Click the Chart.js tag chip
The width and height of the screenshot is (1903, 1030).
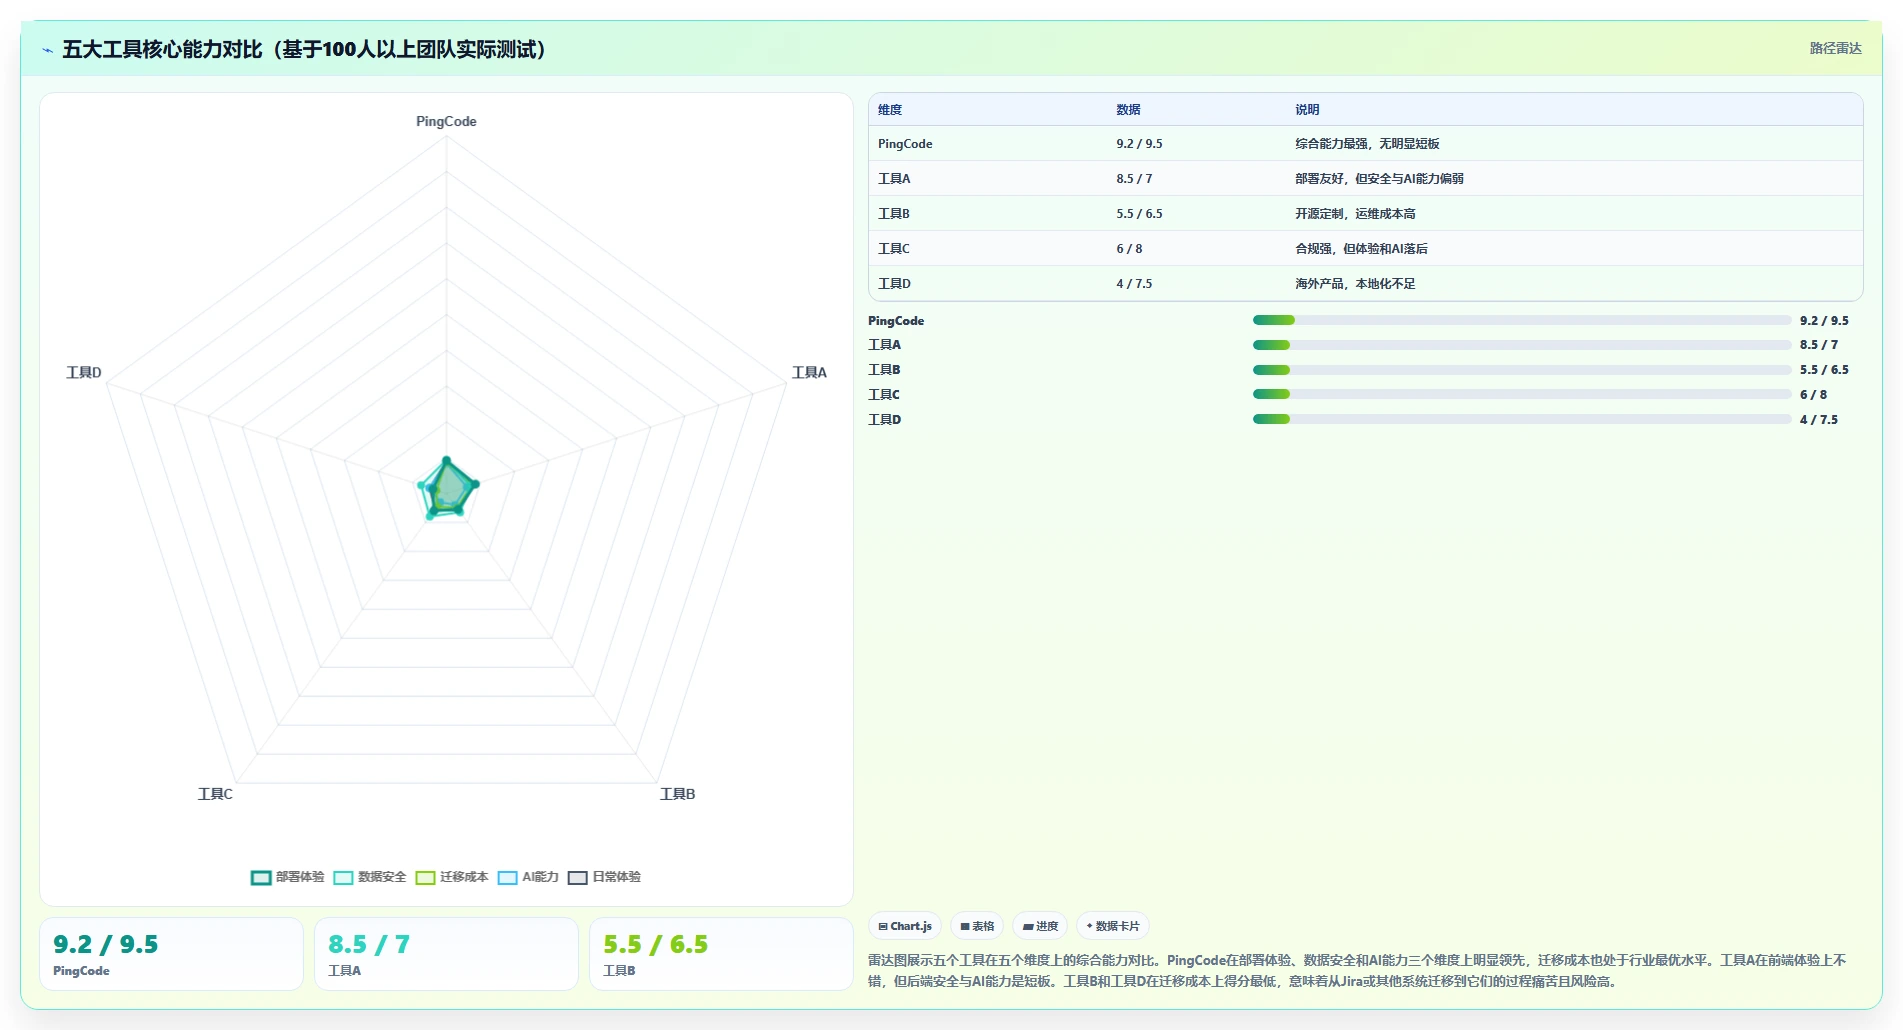[905, 926]
